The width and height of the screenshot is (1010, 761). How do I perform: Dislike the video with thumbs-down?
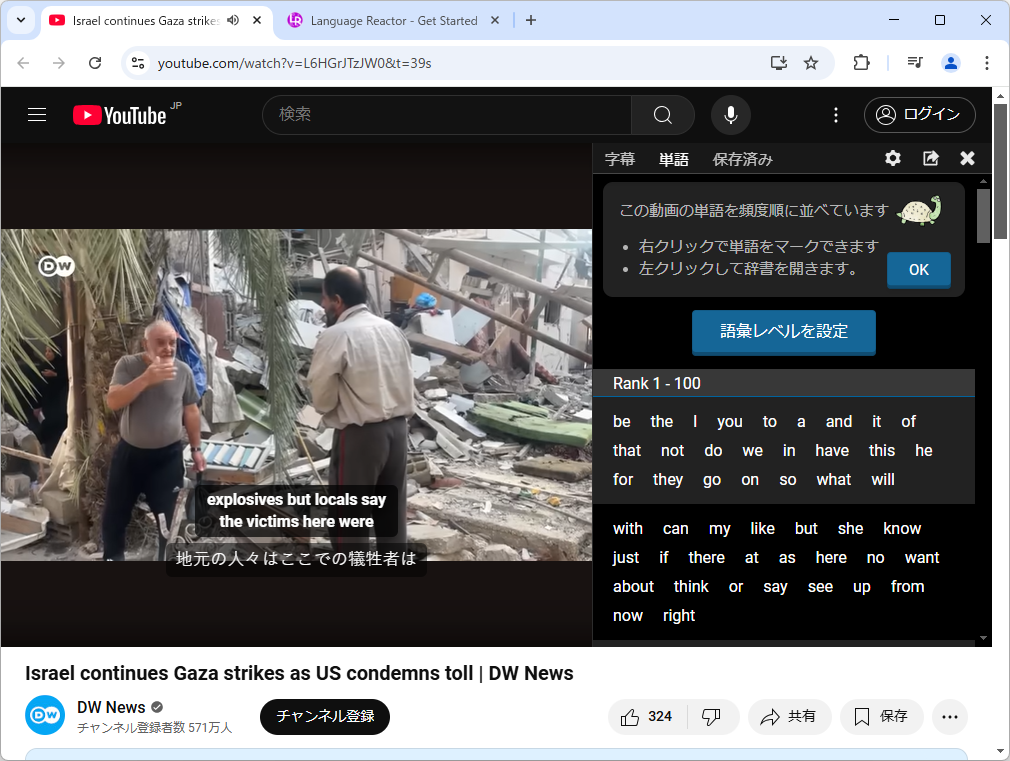711,717
